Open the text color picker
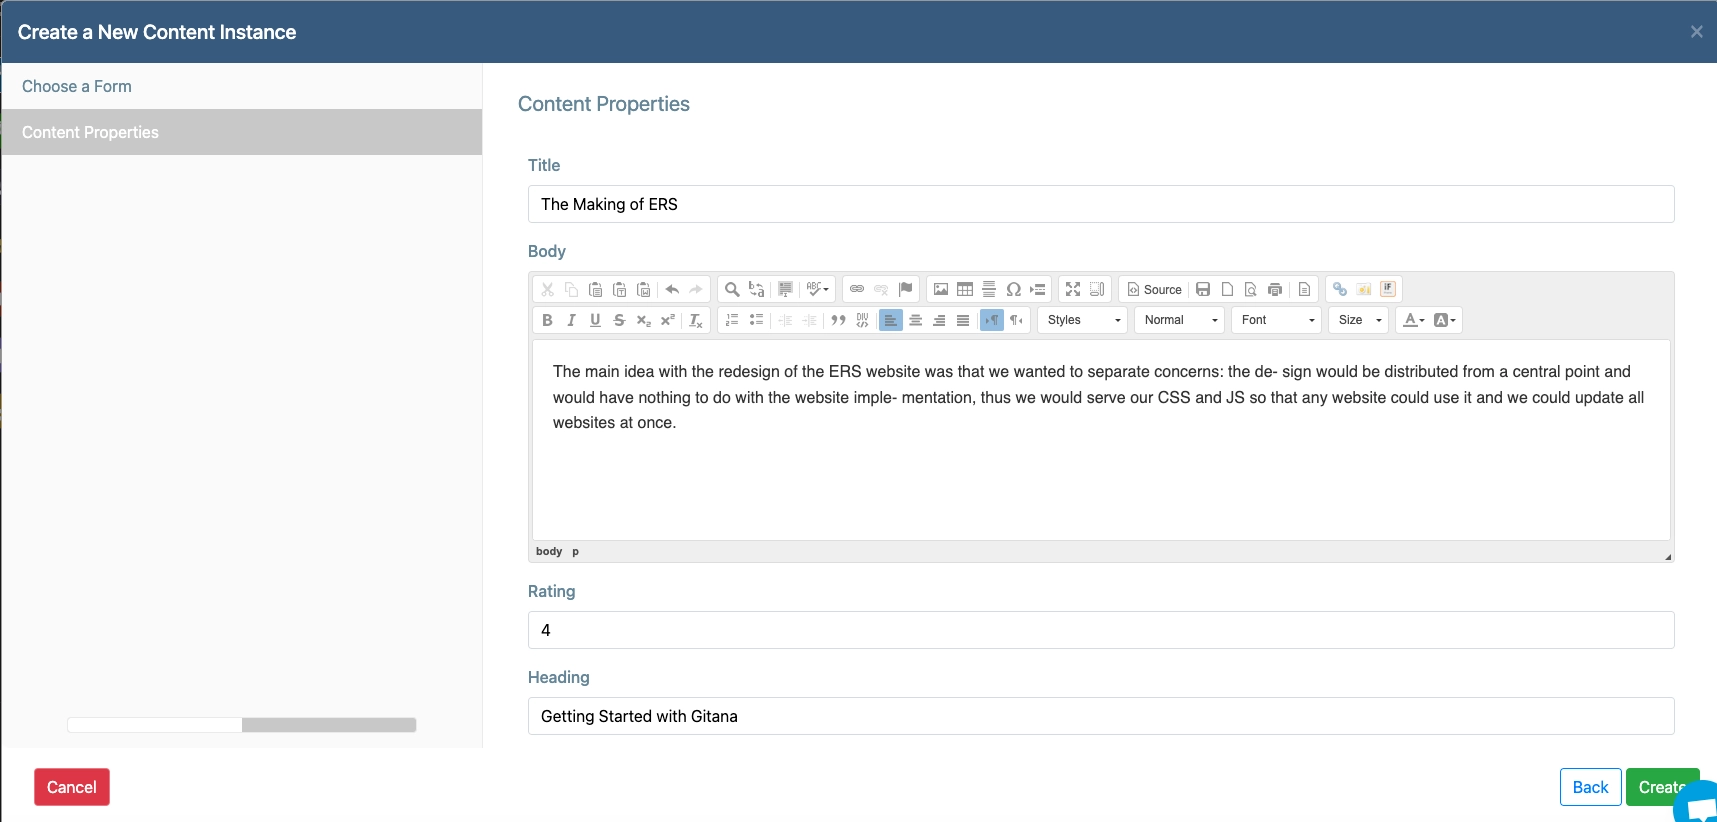The height and width of the screenshot is (822, 1717). pyautogui.click(x=1413, y=321)
